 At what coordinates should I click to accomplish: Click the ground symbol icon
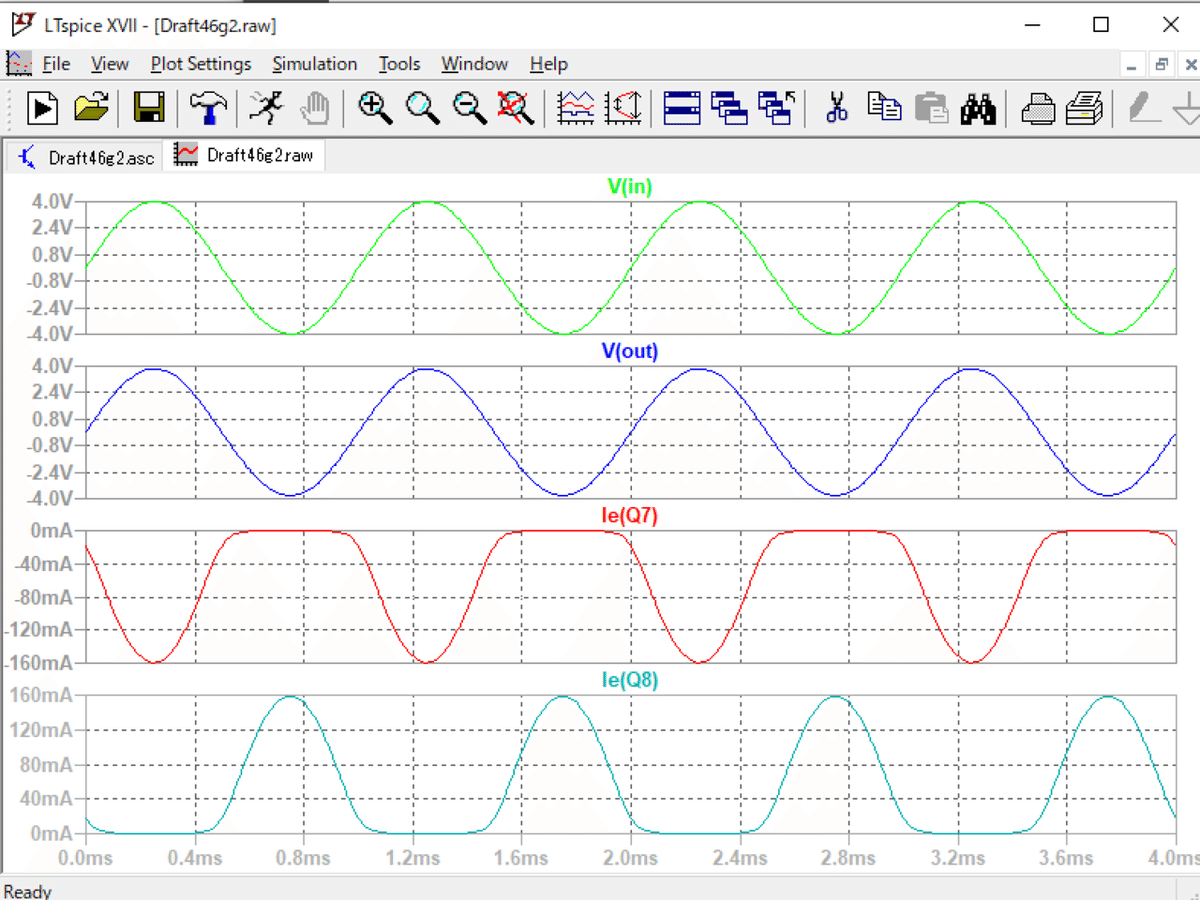(1187, 107)
